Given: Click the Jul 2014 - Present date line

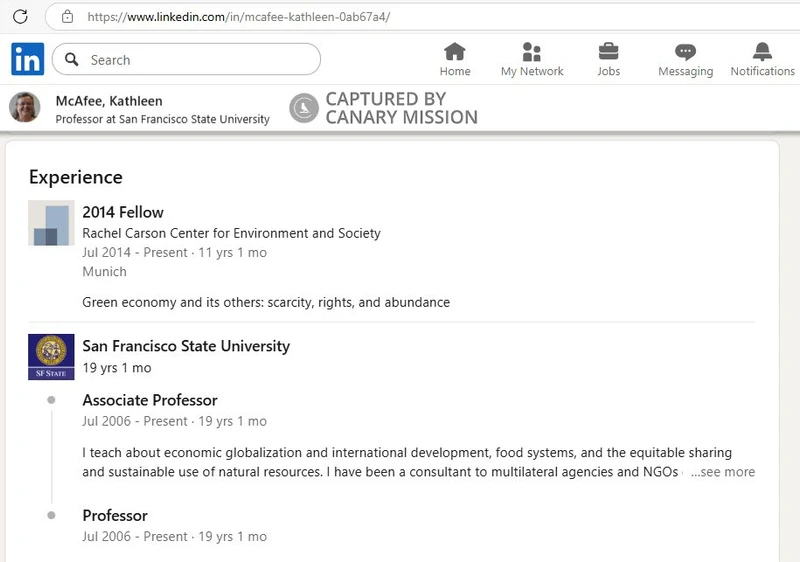Looking at the screenshot, I should [174, 252].
